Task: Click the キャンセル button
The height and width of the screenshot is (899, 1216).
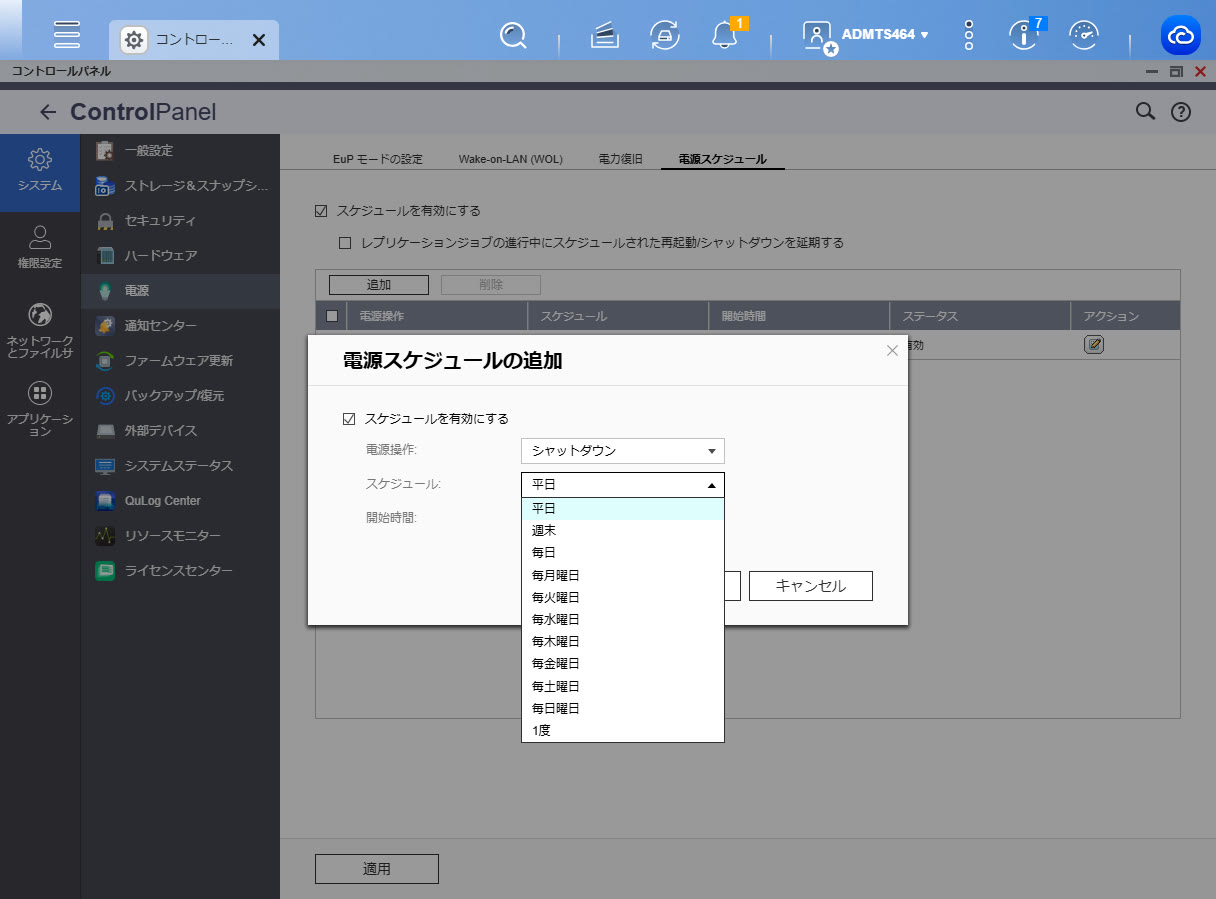Action: (x=810, y=586)
